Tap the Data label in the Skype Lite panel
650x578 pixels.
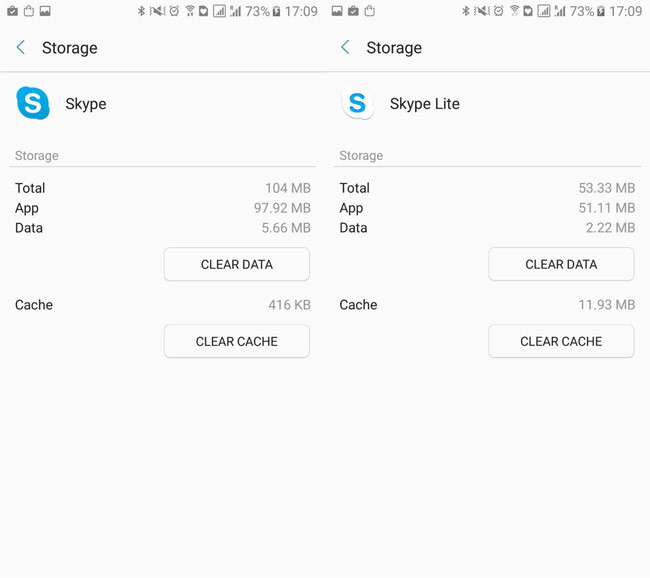coord(353,228)
